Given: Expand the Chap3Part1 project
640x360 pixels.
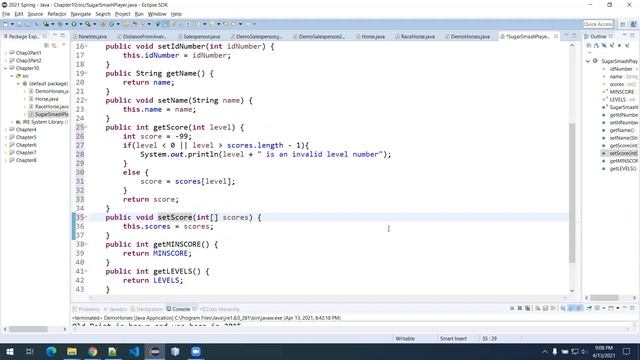Looking at the screenshot, I should [x=6, y=53].
